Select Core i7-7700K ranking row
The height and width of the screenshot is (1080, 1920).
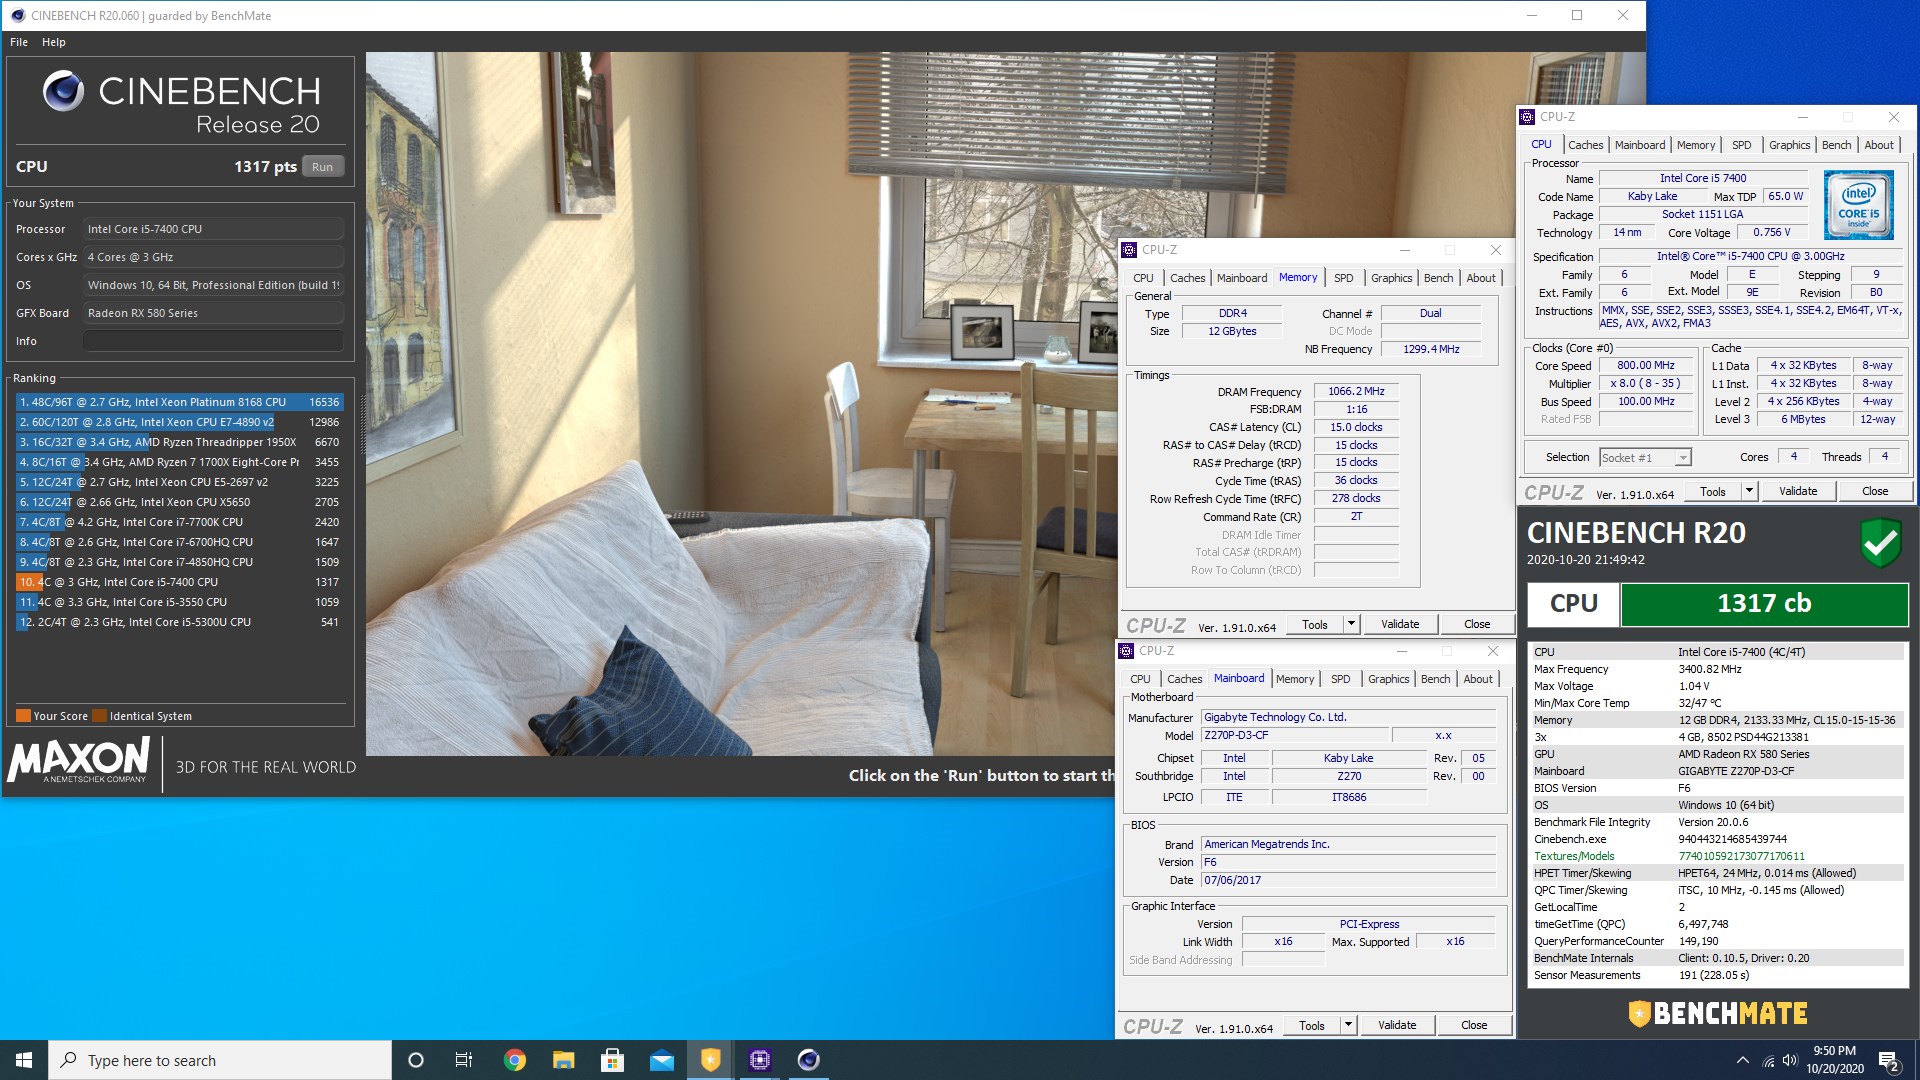180,522
